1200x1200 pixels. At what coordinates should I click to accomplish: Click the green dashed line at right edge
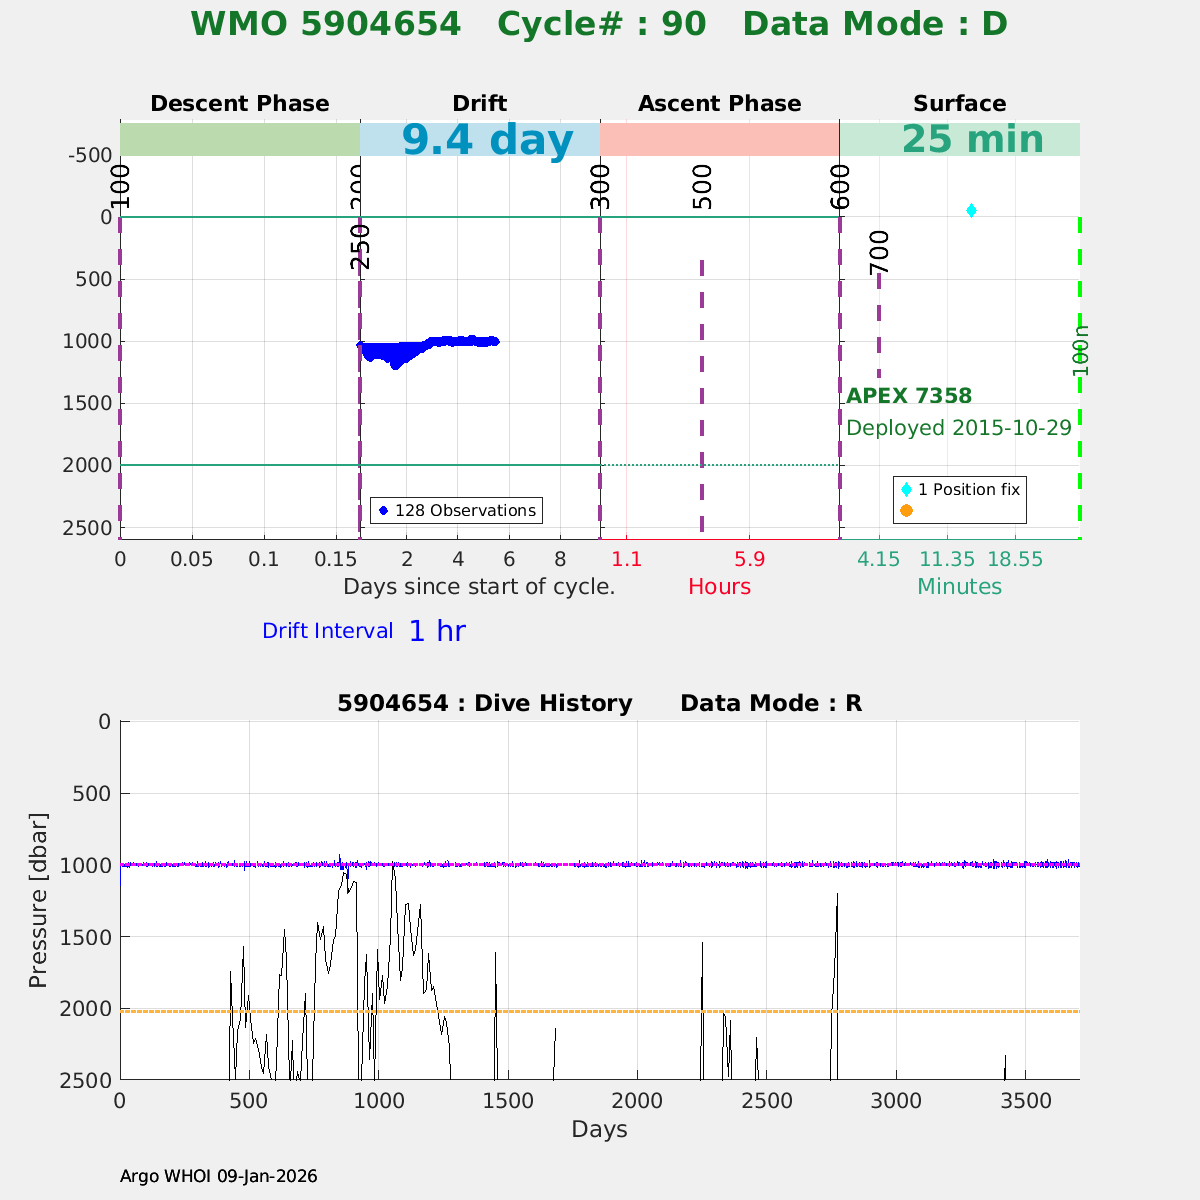click(x=1079, y=450)
